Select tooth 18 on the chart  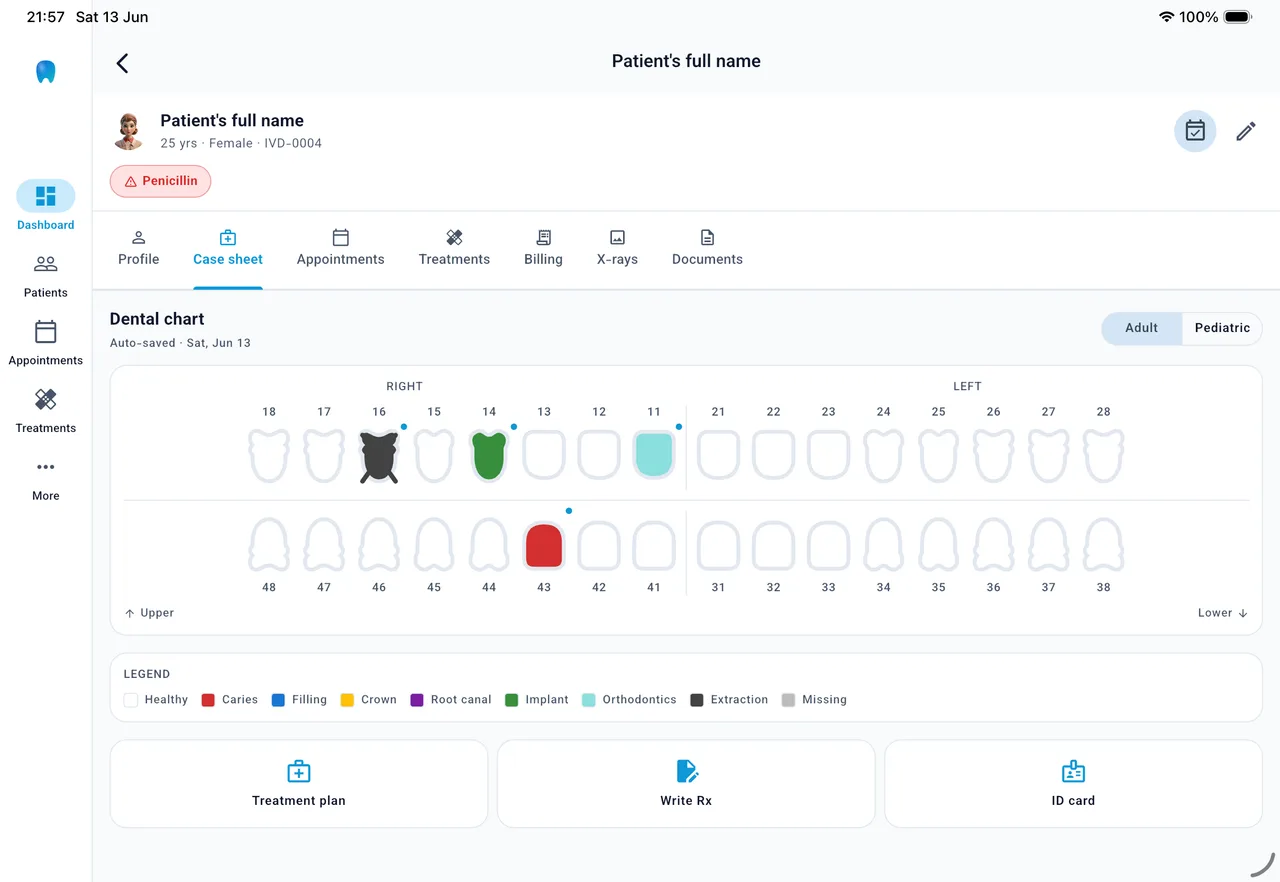(x=269, y=456)
